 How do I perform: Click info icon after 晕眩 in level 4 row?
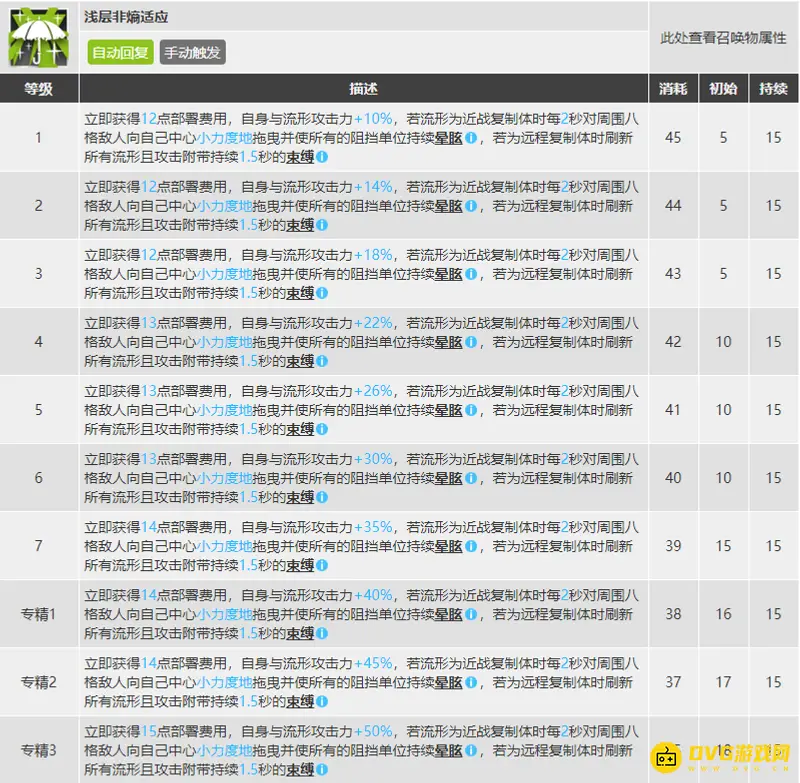pyautogui.click(x=471, y=342)
